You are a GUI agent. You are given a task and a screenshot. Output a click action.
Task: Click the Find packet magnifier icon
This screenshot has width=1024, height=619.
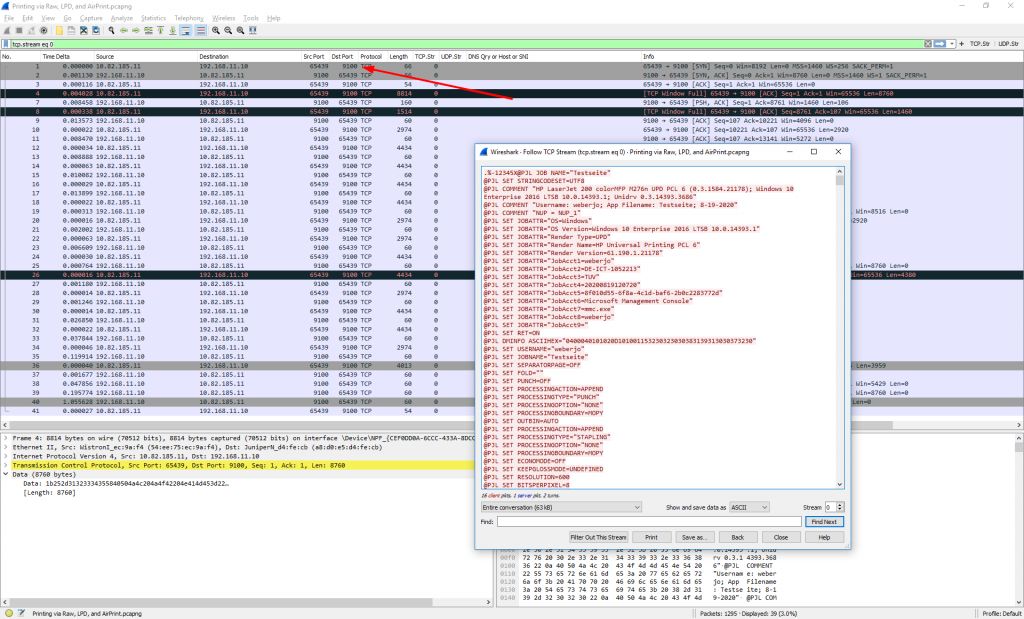click(x=109, y=31)
